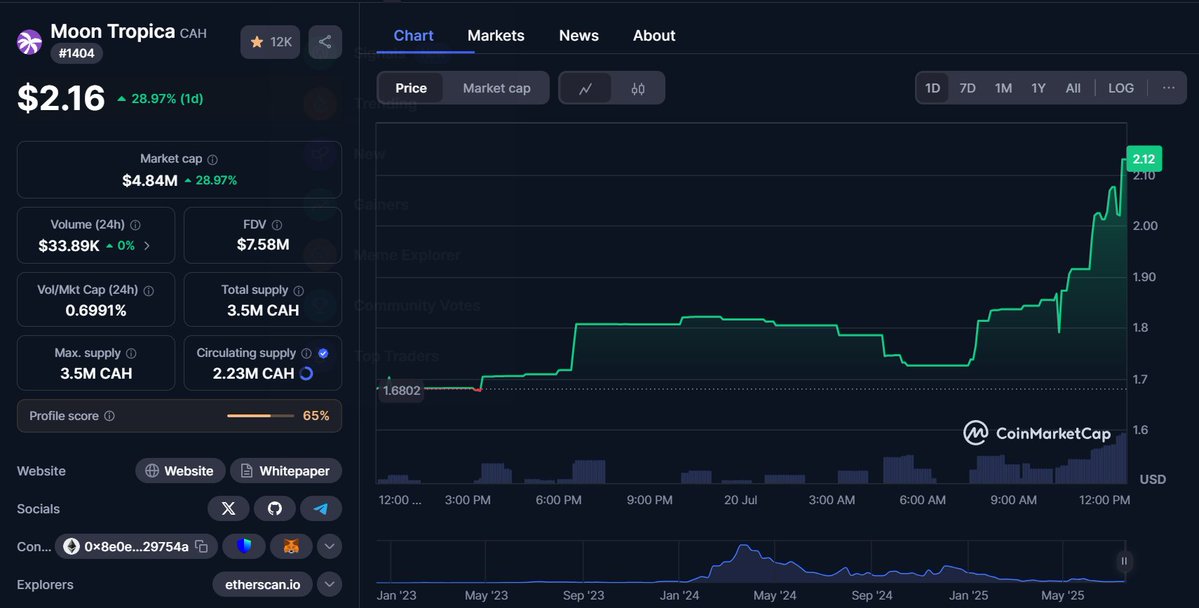Toggle LOG scale on chart
The image size is (1199, 608).
point(1121,88)
